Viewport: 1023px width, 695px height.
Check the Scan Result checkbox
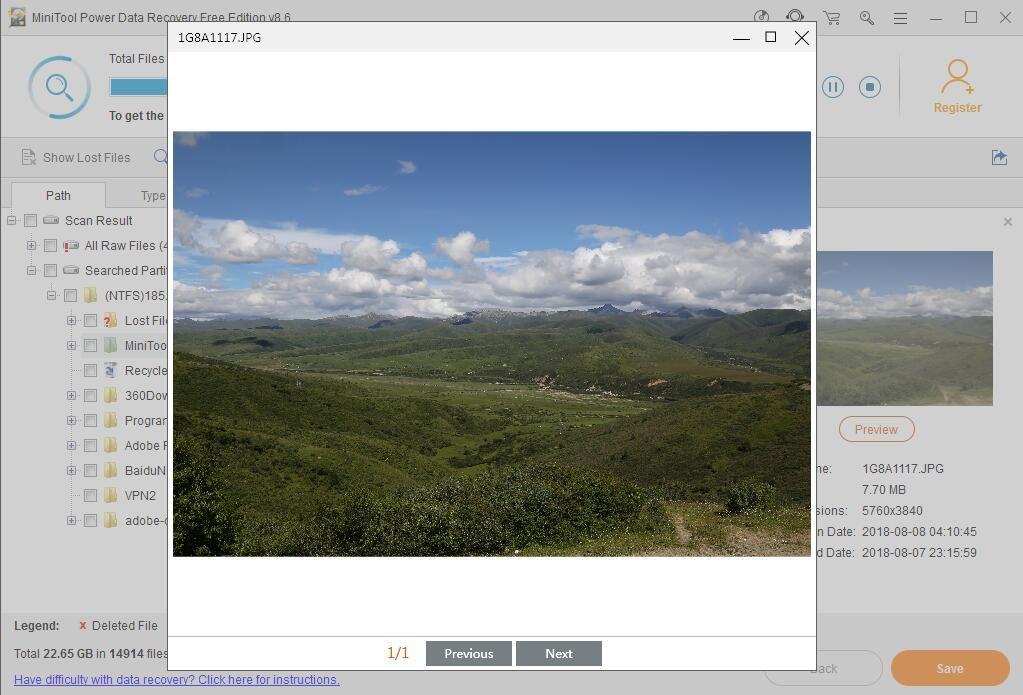click(x=31, y=221)
